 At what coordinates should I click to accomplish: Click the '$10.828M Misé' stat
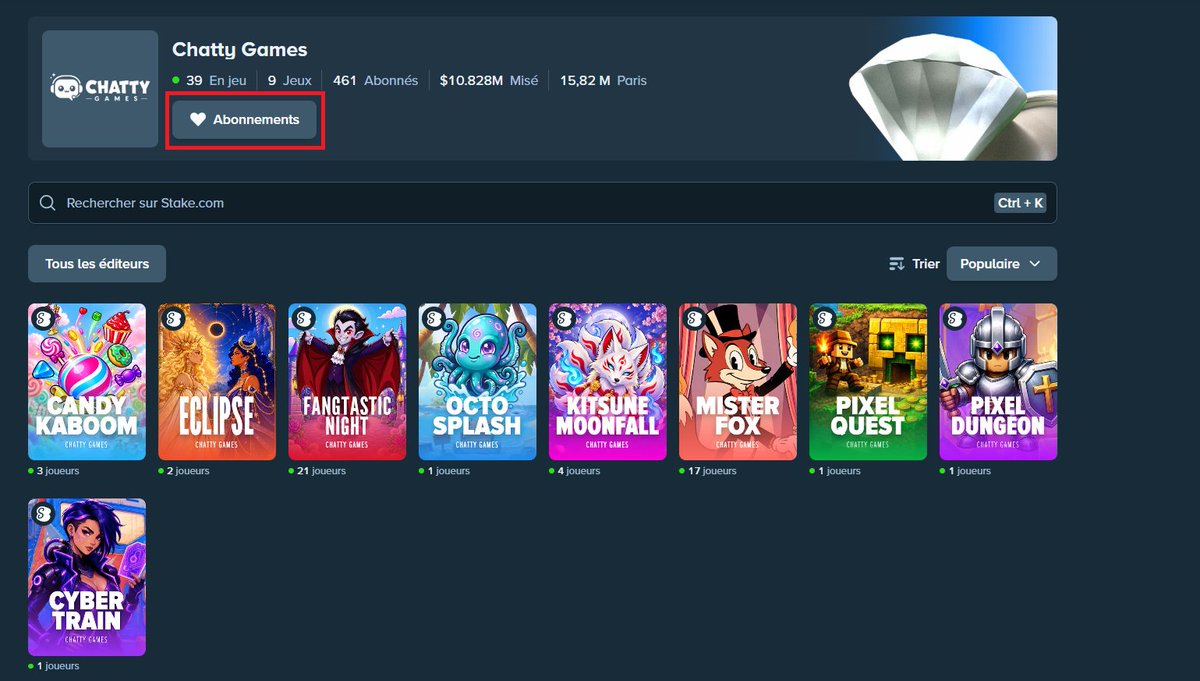(489, 80)
